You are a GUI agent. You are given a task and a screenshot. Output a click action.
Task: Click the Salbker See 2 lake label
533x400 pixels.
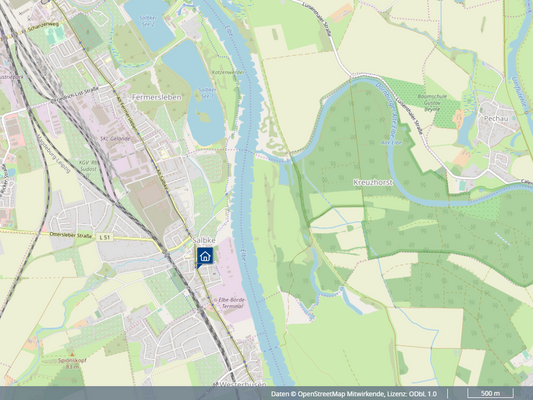click(149, 20)
